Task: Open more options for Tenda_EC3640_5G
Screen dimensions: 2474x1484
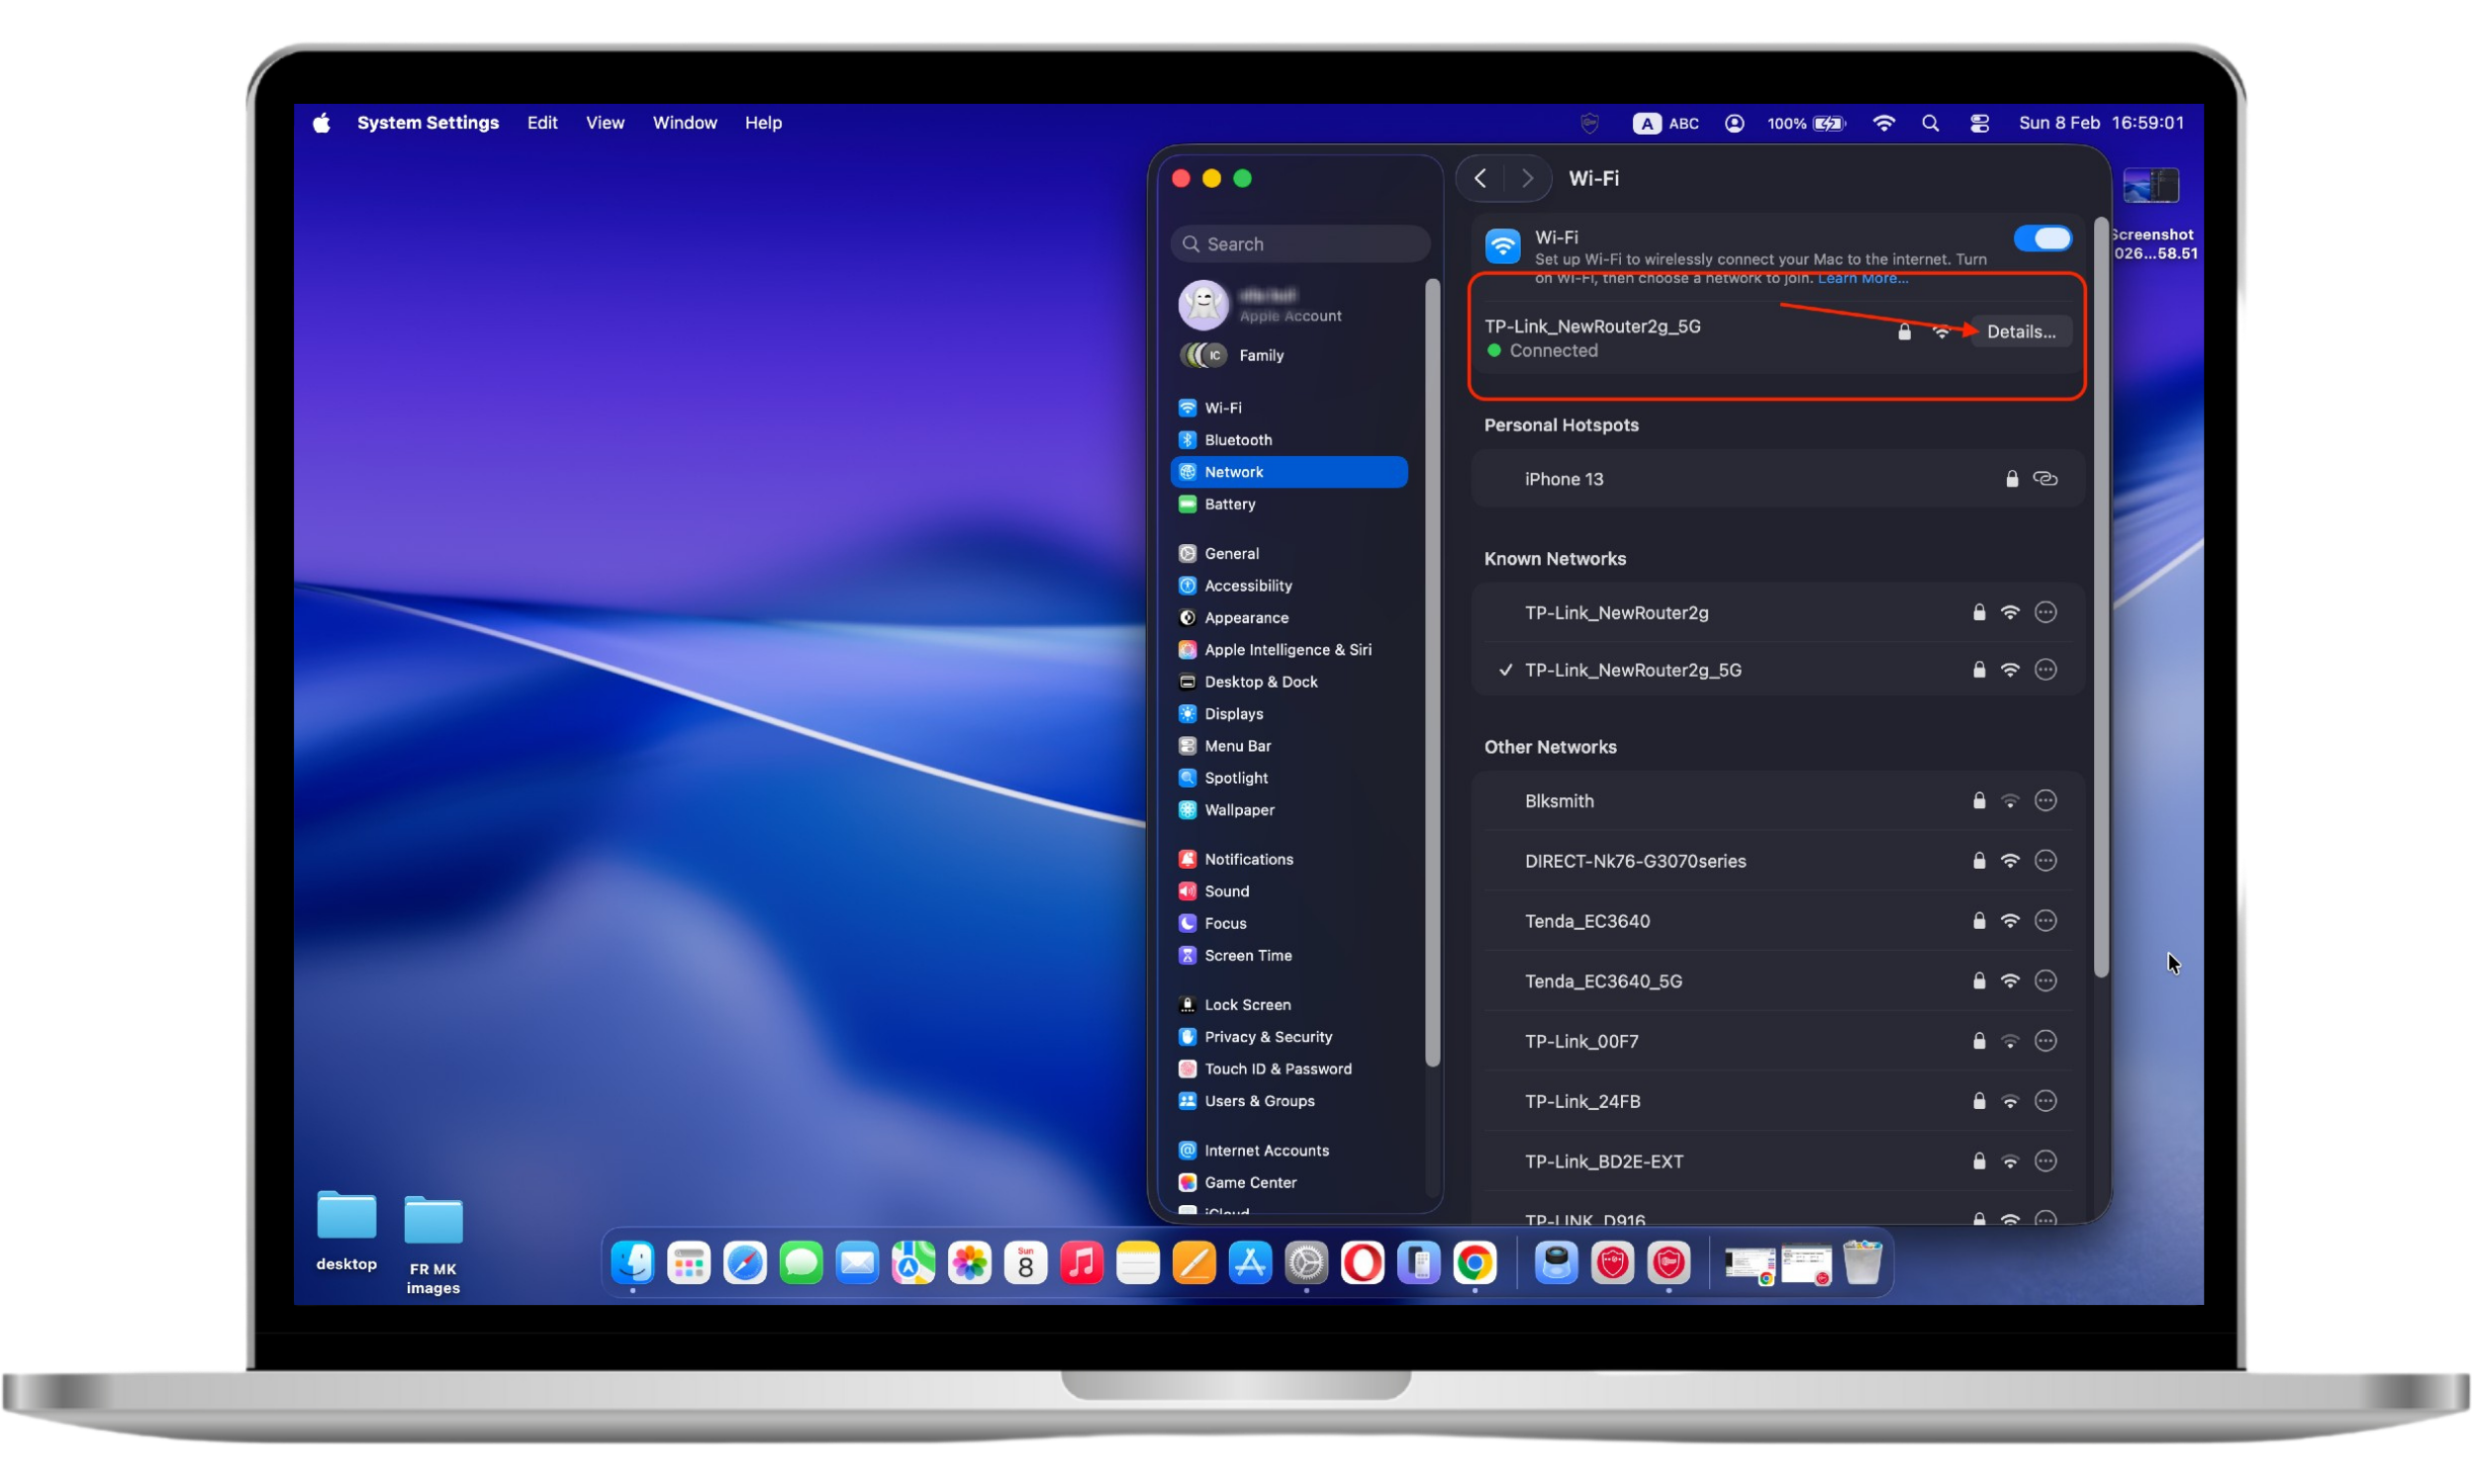Action: coord(2045,981)
